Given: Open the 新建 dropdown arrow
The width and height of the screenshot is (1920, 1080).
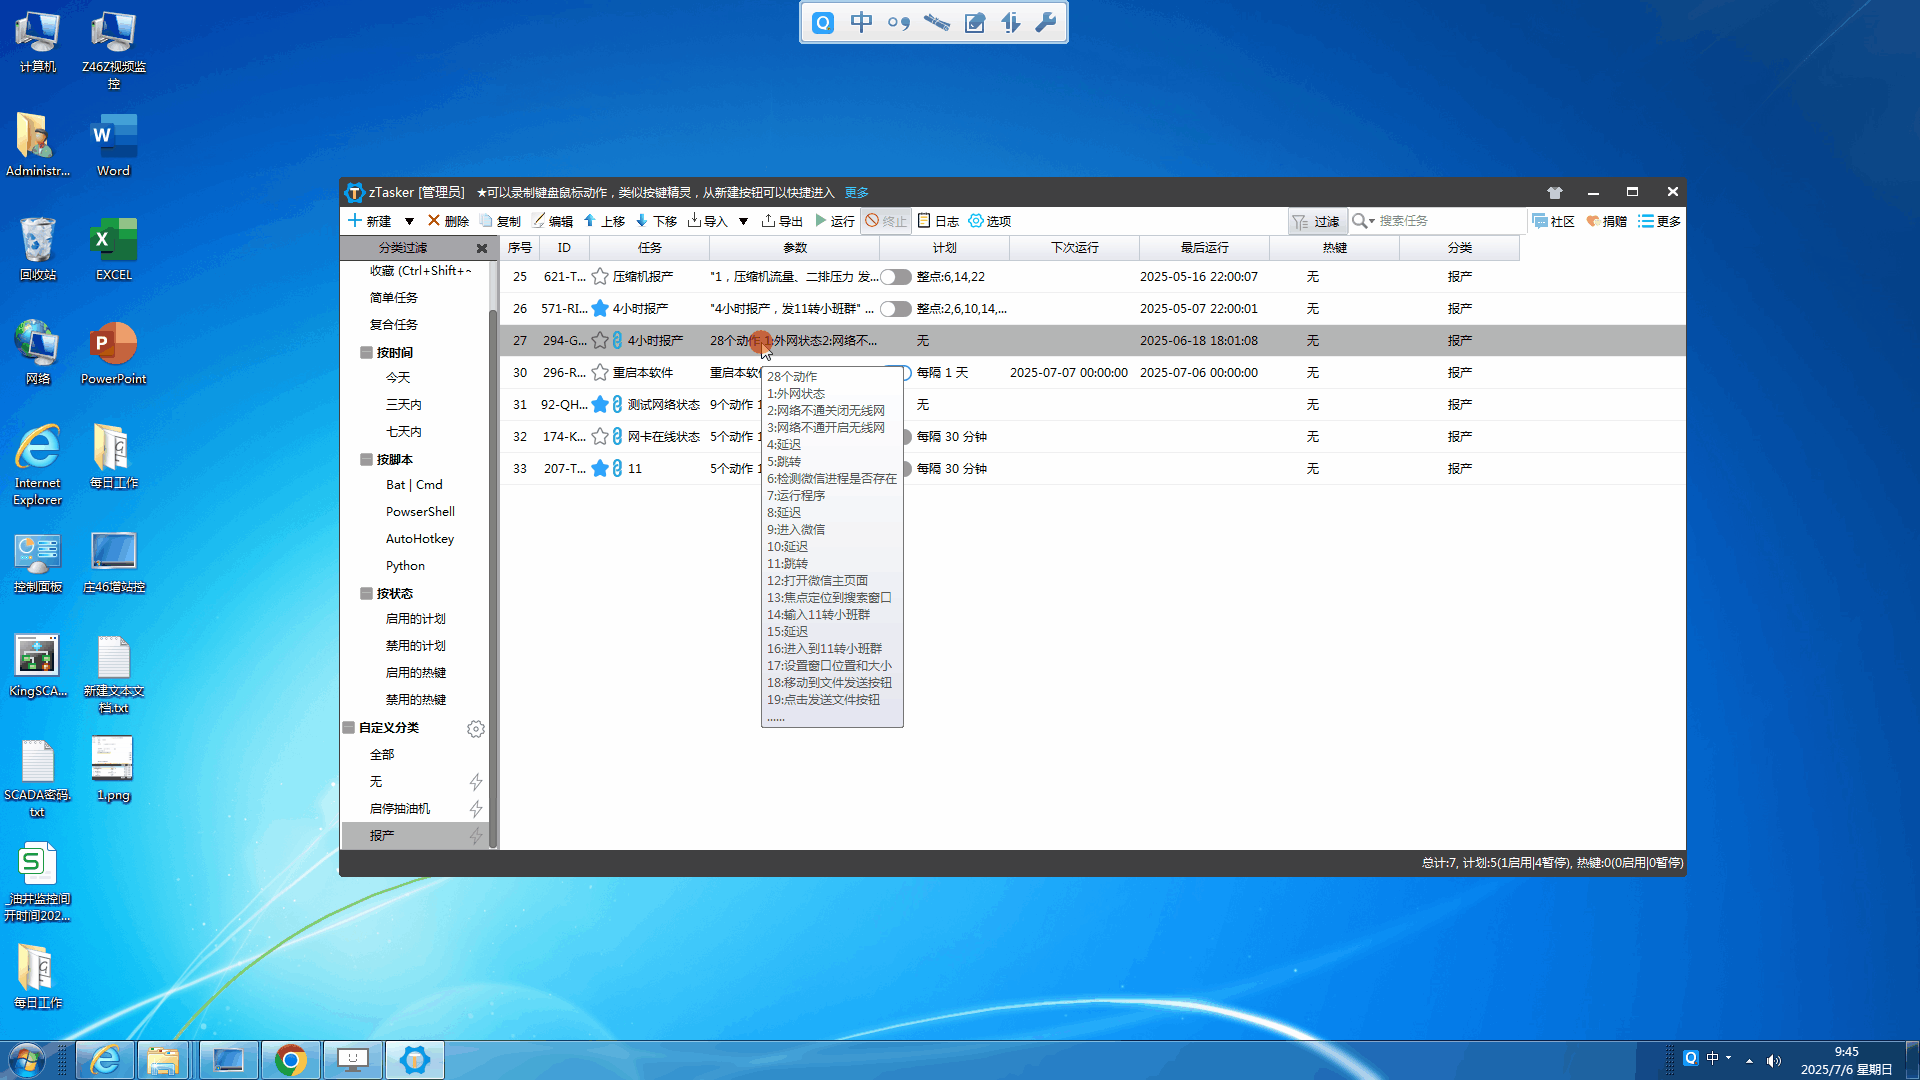Looking at the screenshot, I should click(409, 221).
